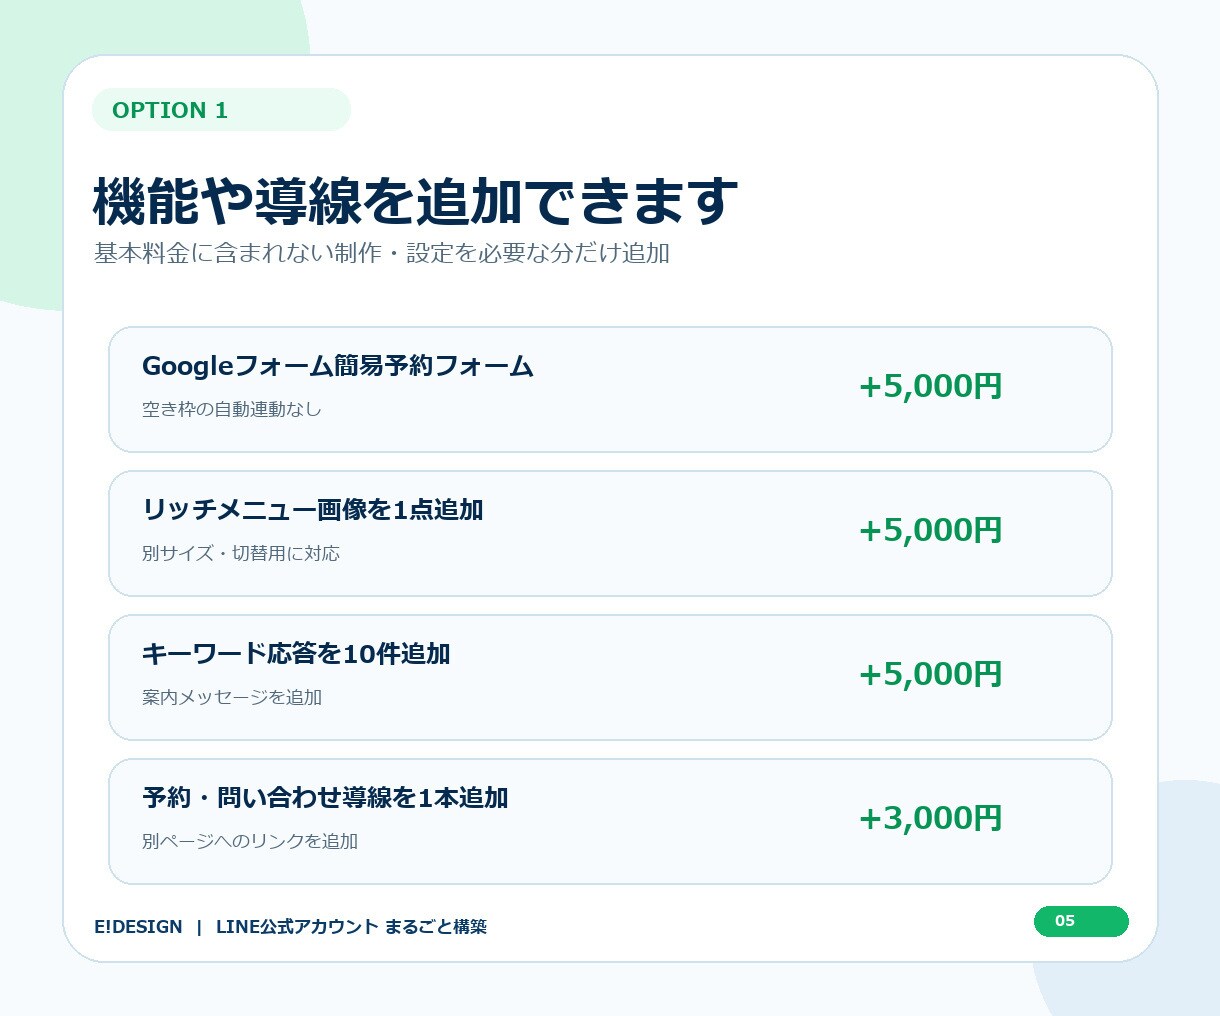This screenshot has height=1016, width=1220.
Task: Click +5,000円 price in リッチメニュー row
Action: pos(930,531)
